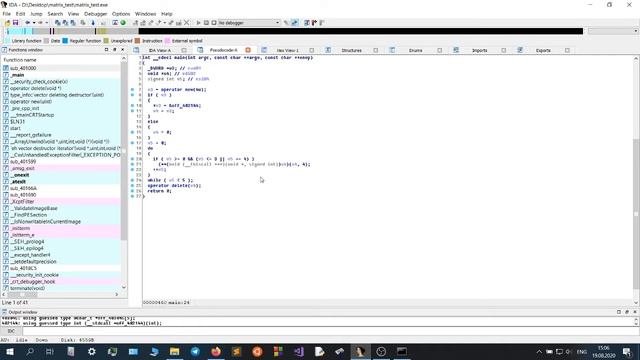This screenshot has width=640, height=360.
Task: Select _XcptFilter in the functions list
Action: tap(61, 202)
